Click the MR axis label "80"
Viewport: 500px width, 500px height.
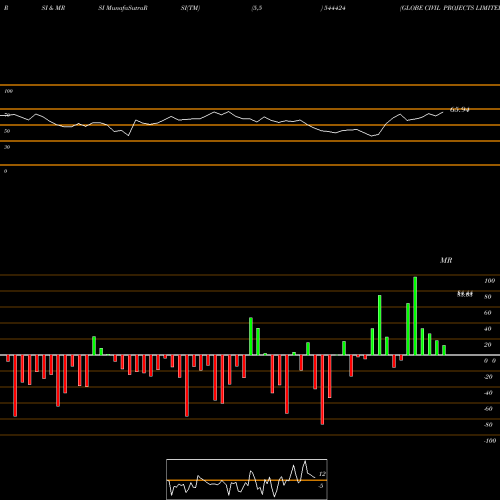(488, 297)
